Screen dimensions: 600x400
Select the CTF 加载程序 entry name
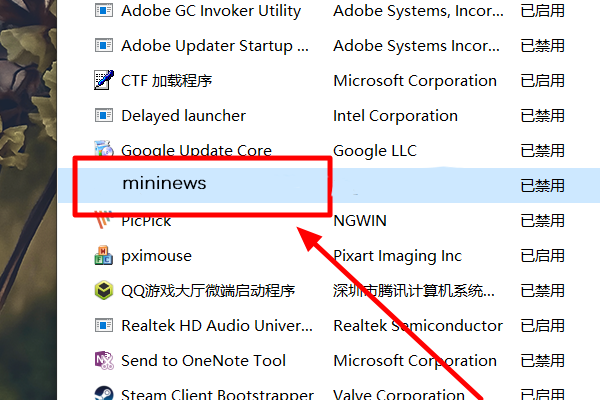pyautogui.click(x=166, y=81)
